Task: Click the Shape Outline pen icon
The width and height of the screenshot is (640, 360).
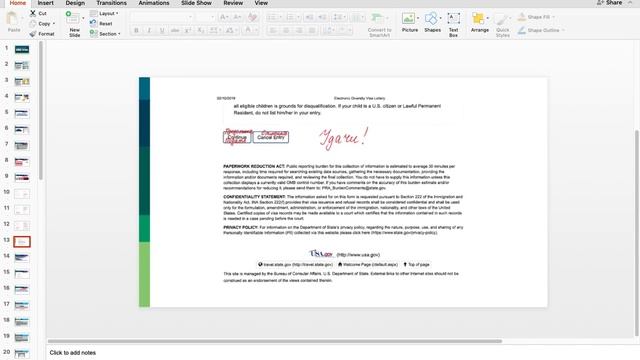Action: [x=522, y=30]
